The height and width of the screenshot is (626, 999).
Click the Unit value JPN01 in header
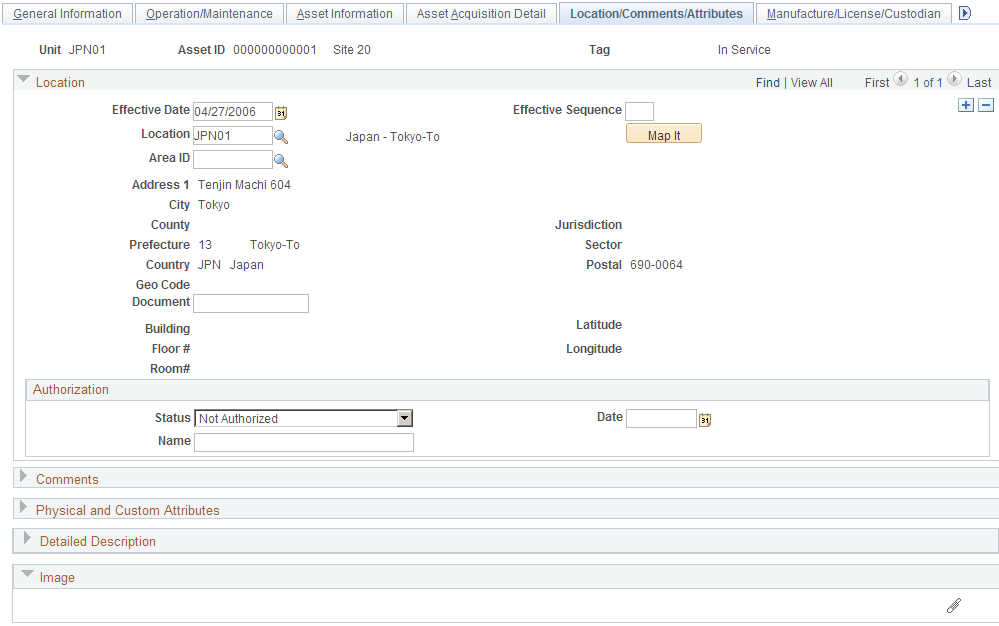(87, 50)
